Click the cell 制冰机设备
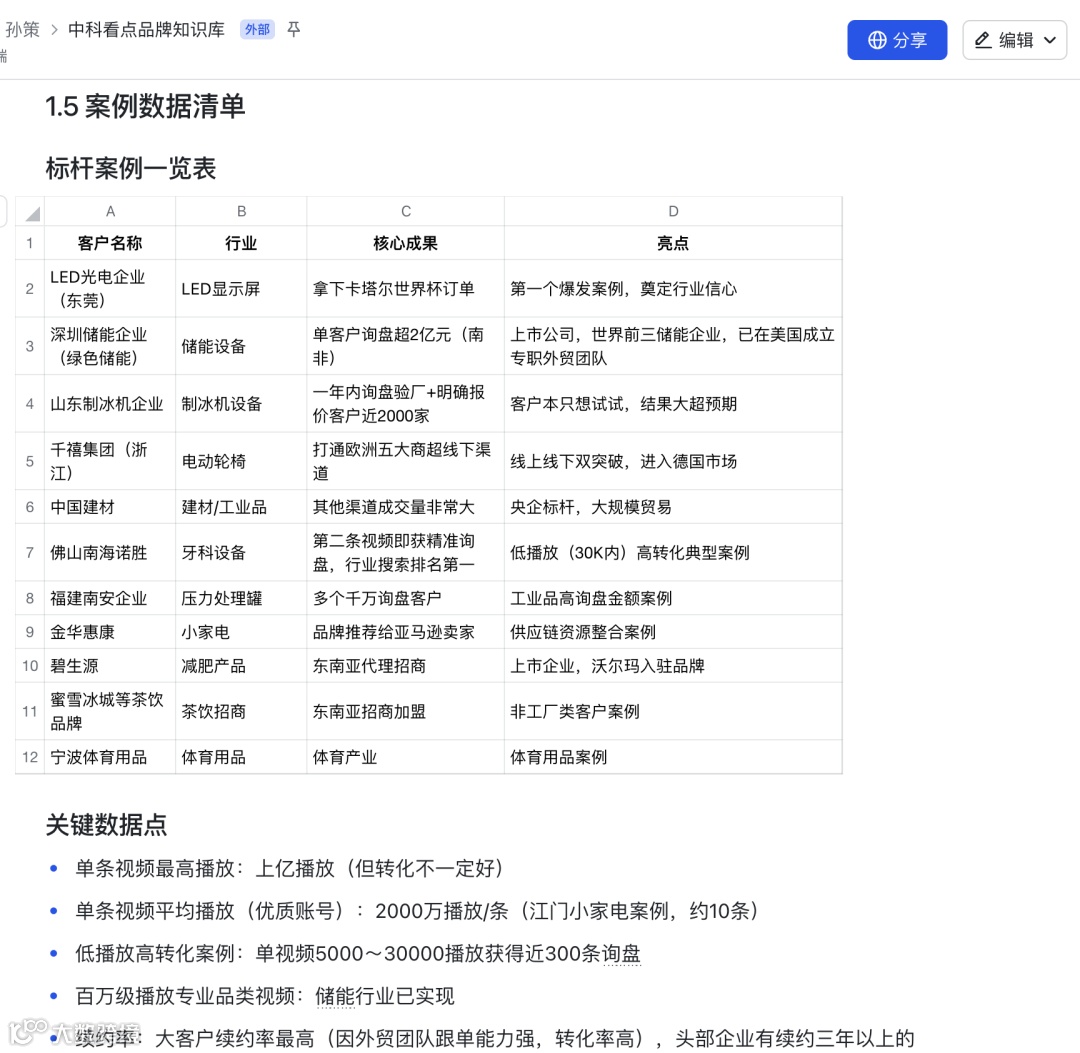Viewport: 1080px width, 1053px height. click(241, 404)
